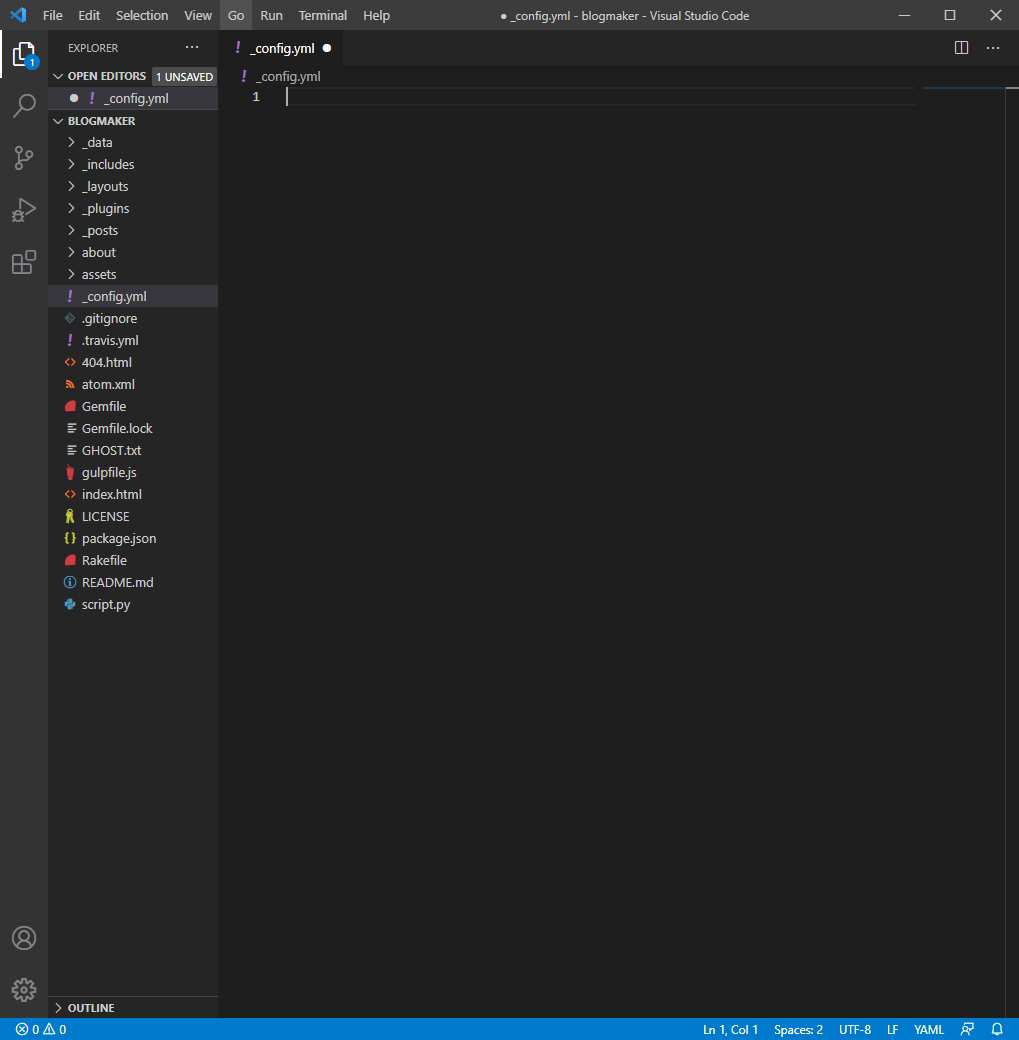
Task: Click the VS Code logo icon
Action: pyautogui.click(x=19, y=15)
